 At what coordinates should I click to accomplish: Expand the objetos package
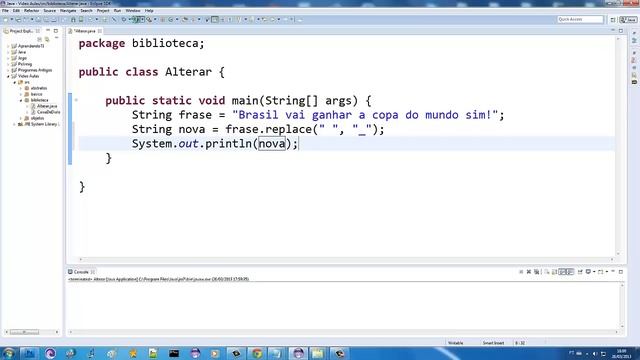coord(21,118)
